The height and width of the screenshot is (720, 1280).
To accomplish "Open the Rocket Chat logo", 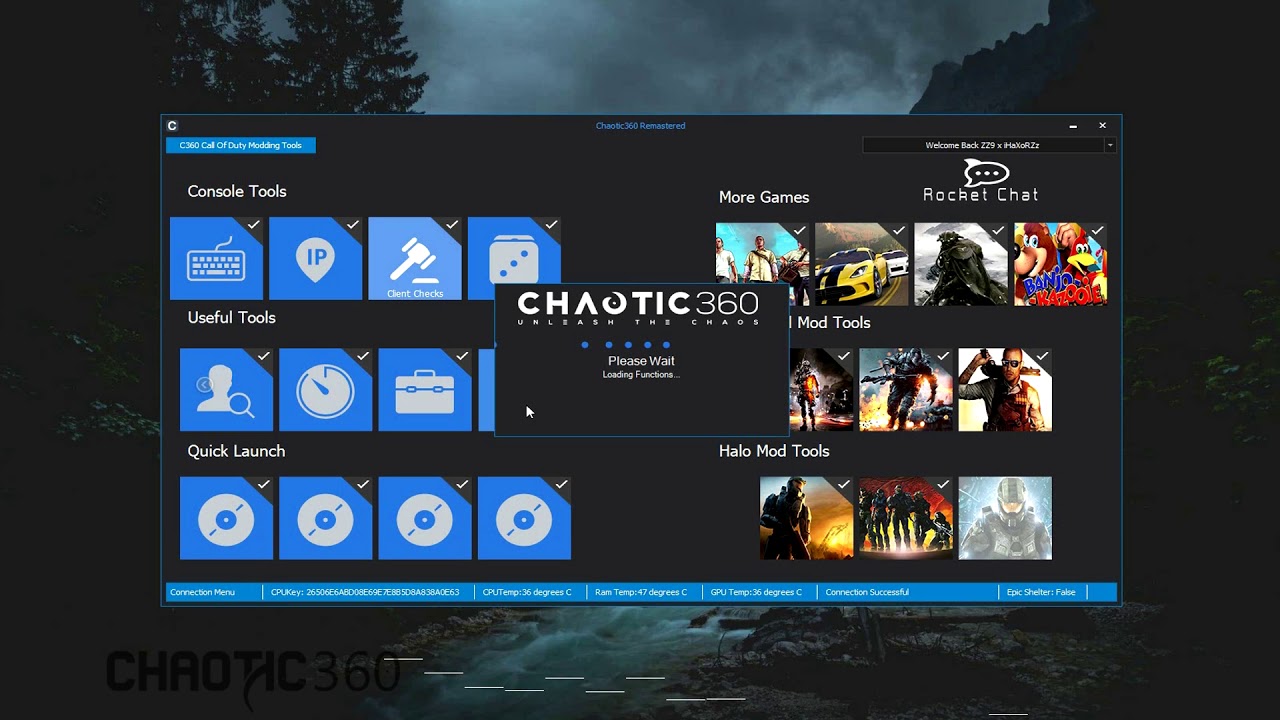I will 981,181.
